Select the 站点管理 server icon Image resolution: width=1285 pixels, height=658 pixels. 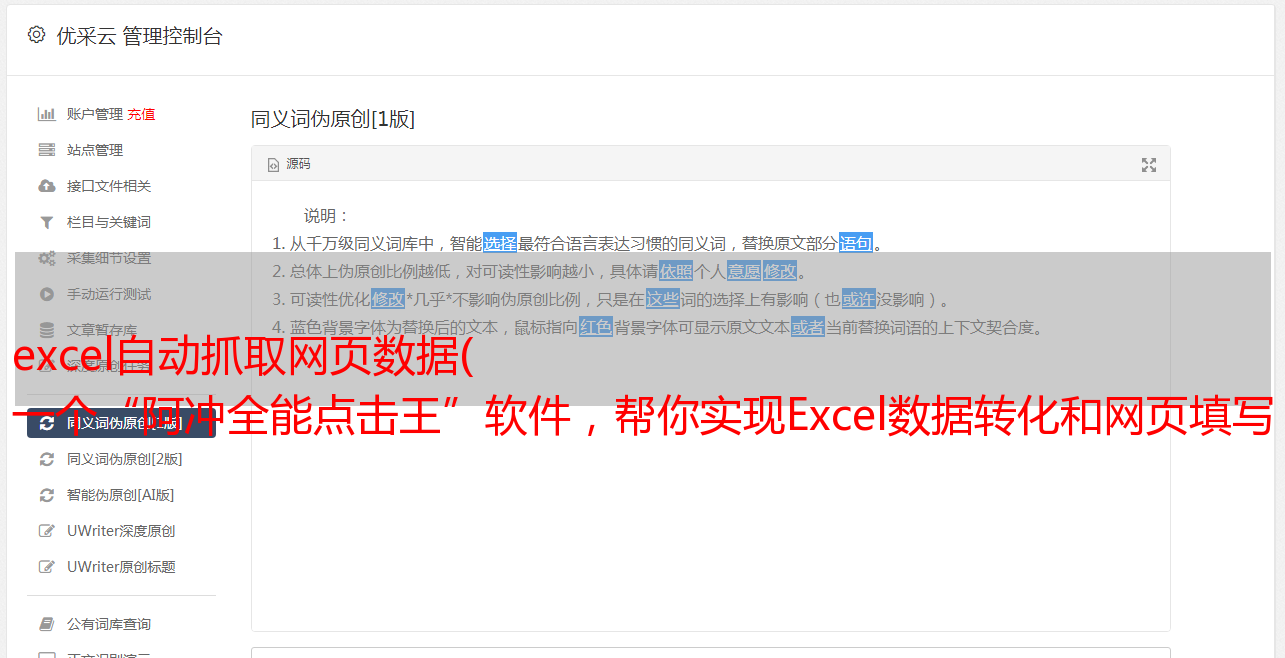[46, 150]
